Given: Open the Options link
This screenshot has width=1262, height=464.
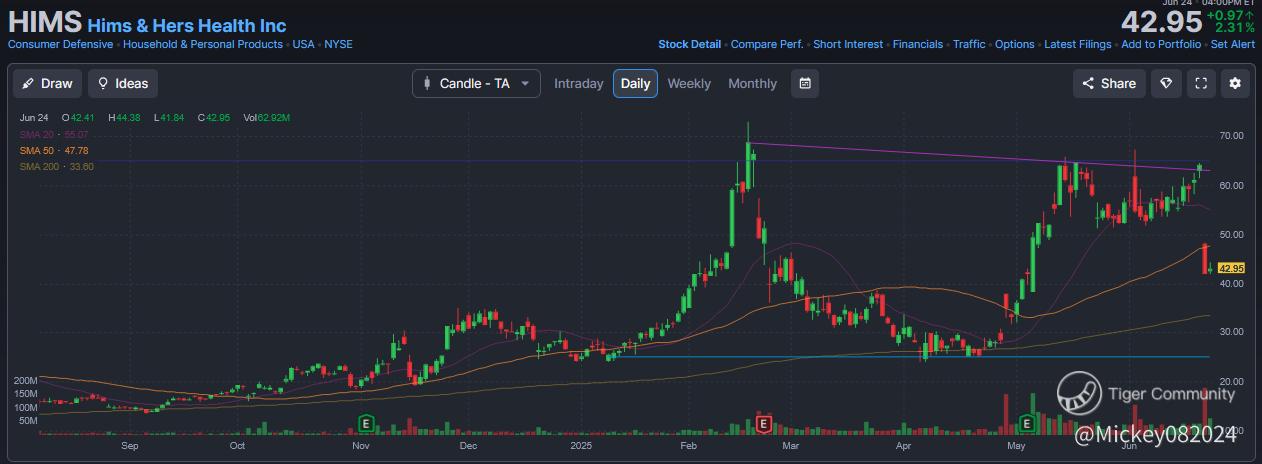Looking at the screenshot, I should tap(1014, 45).
